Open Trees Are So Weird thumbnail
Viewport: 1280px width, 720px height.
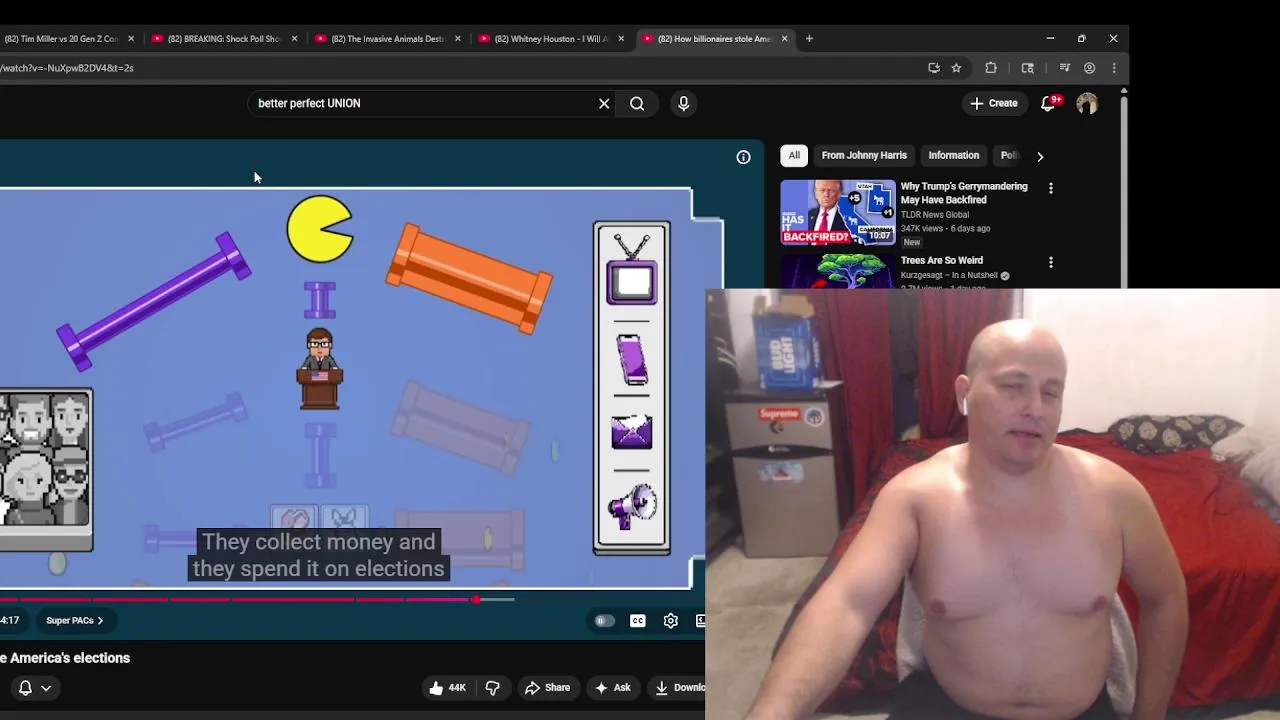838,271
